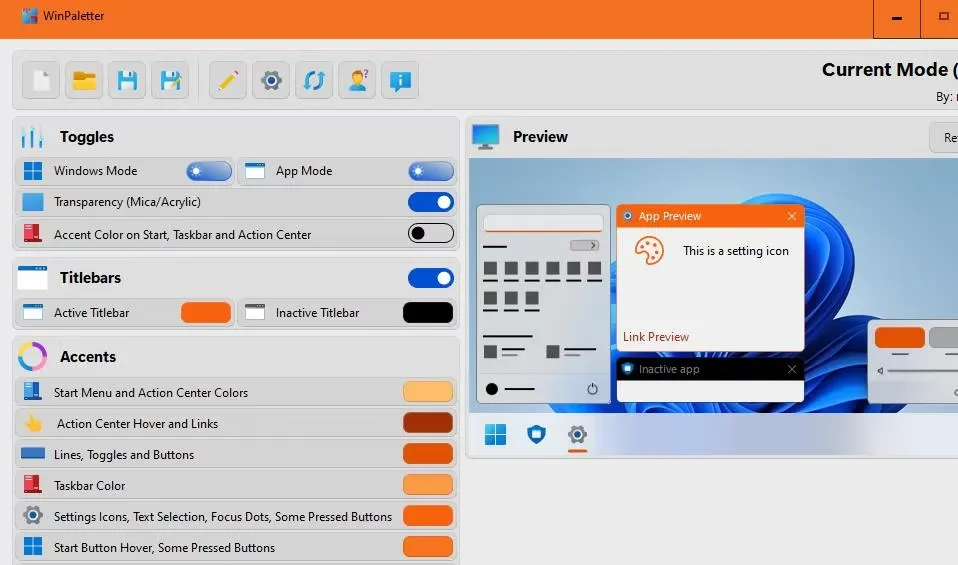Click the Taskbar Color red icon
This screenshot has width=958, height=565.
(33, 485)
